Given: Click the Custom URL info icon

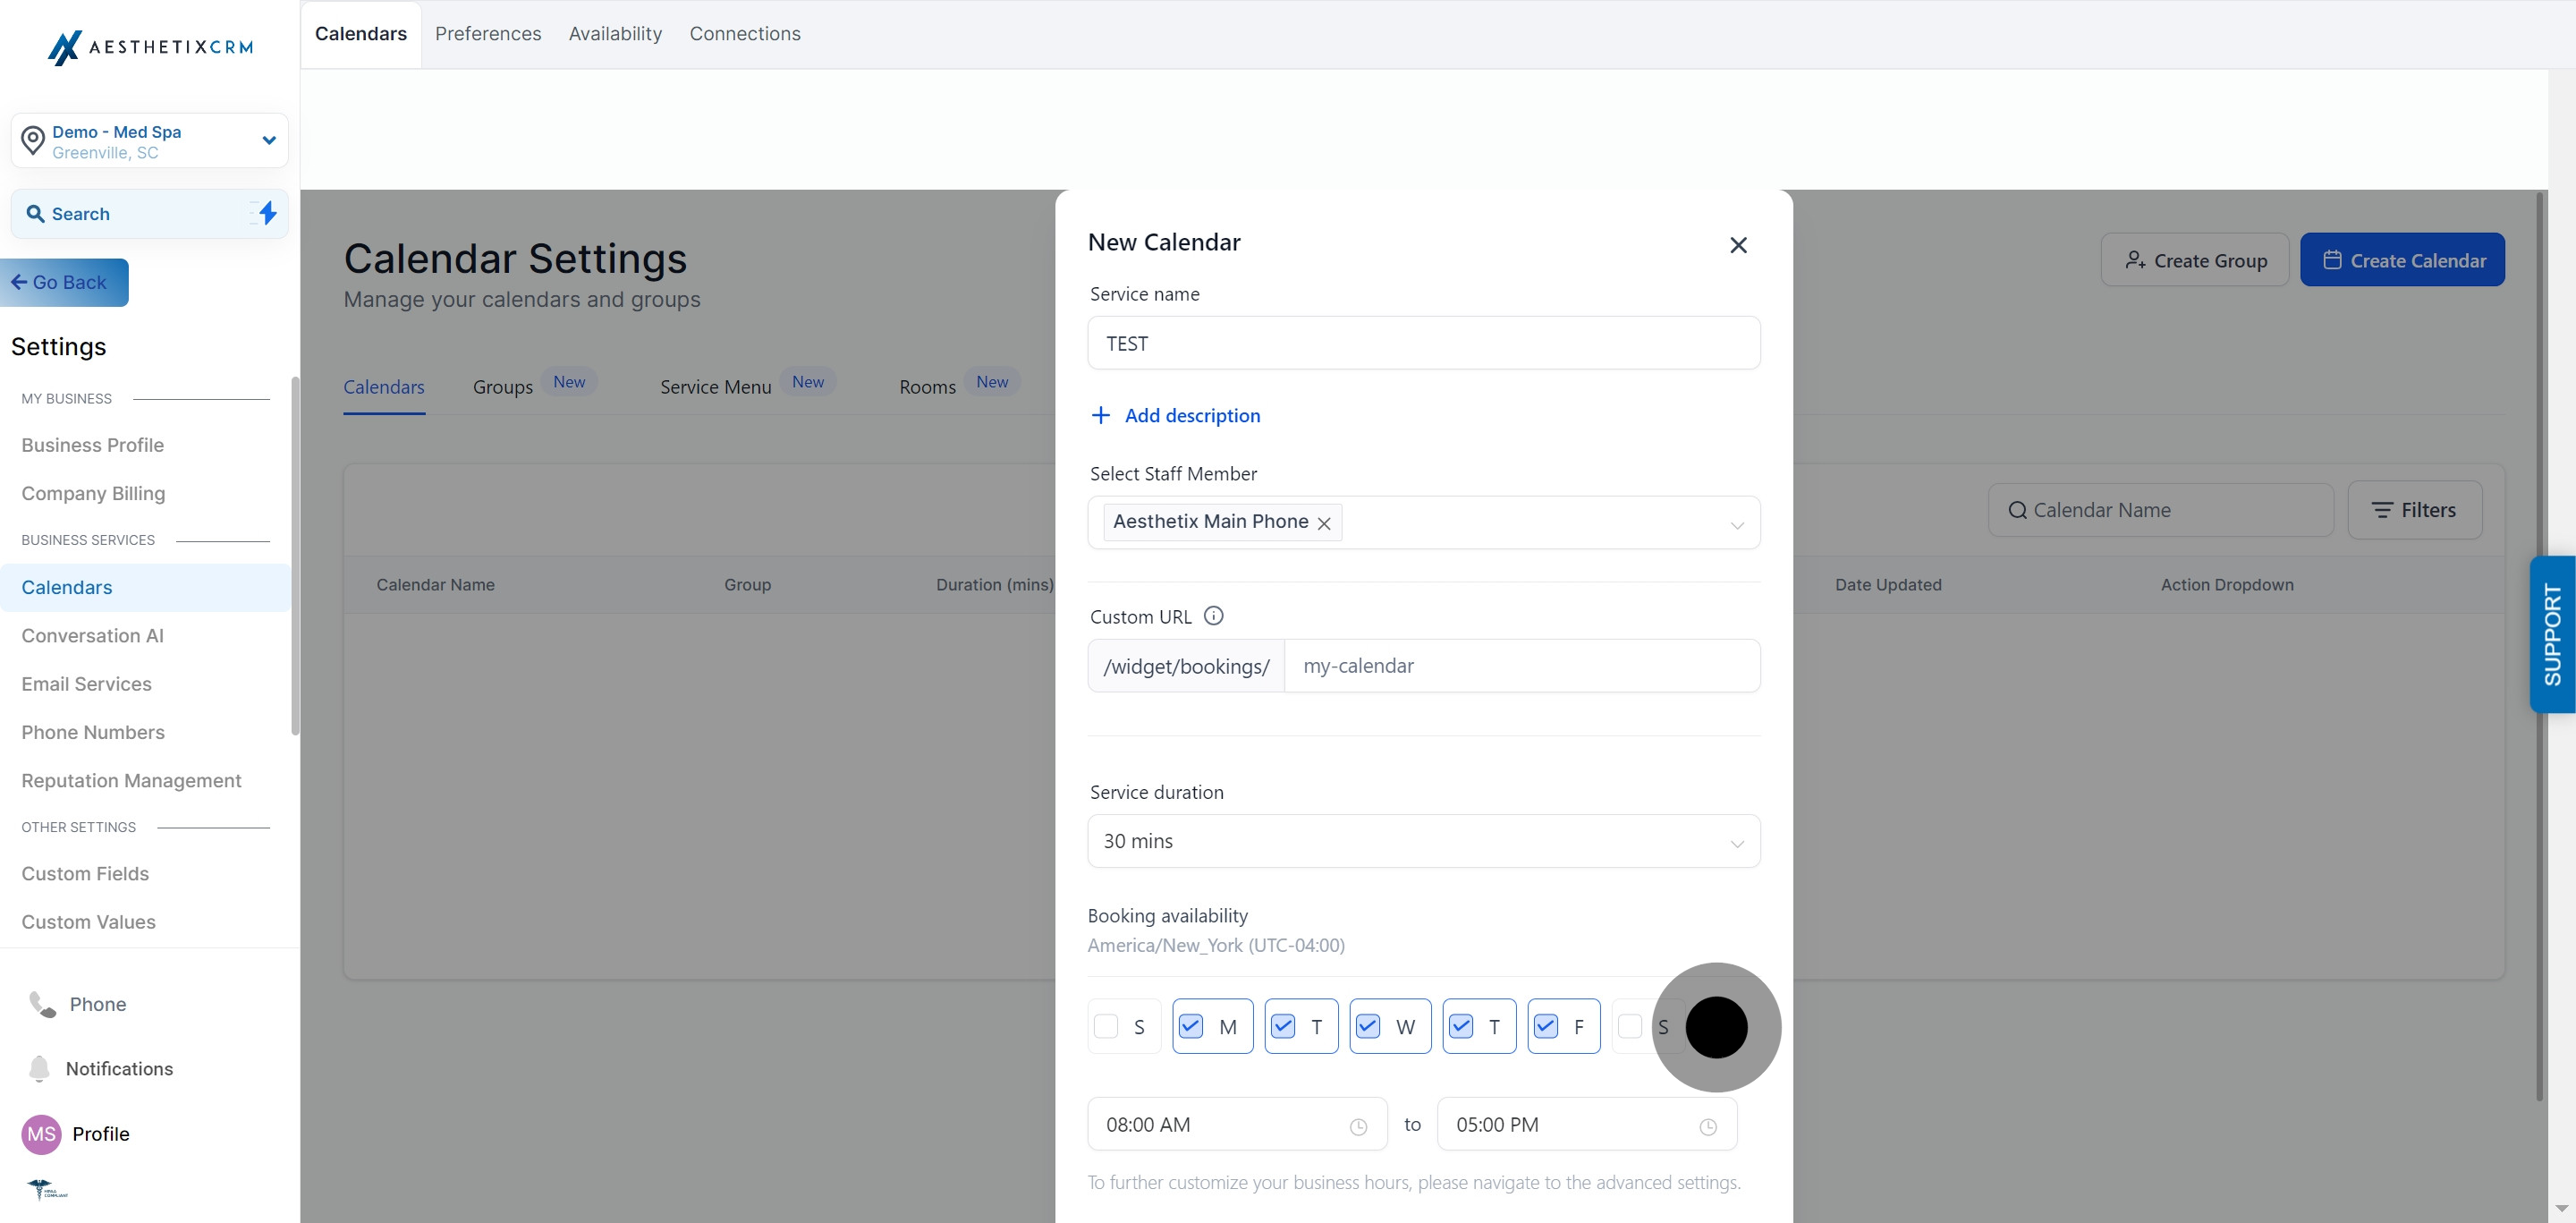Looking at the screenshot, I should 1213,616.
